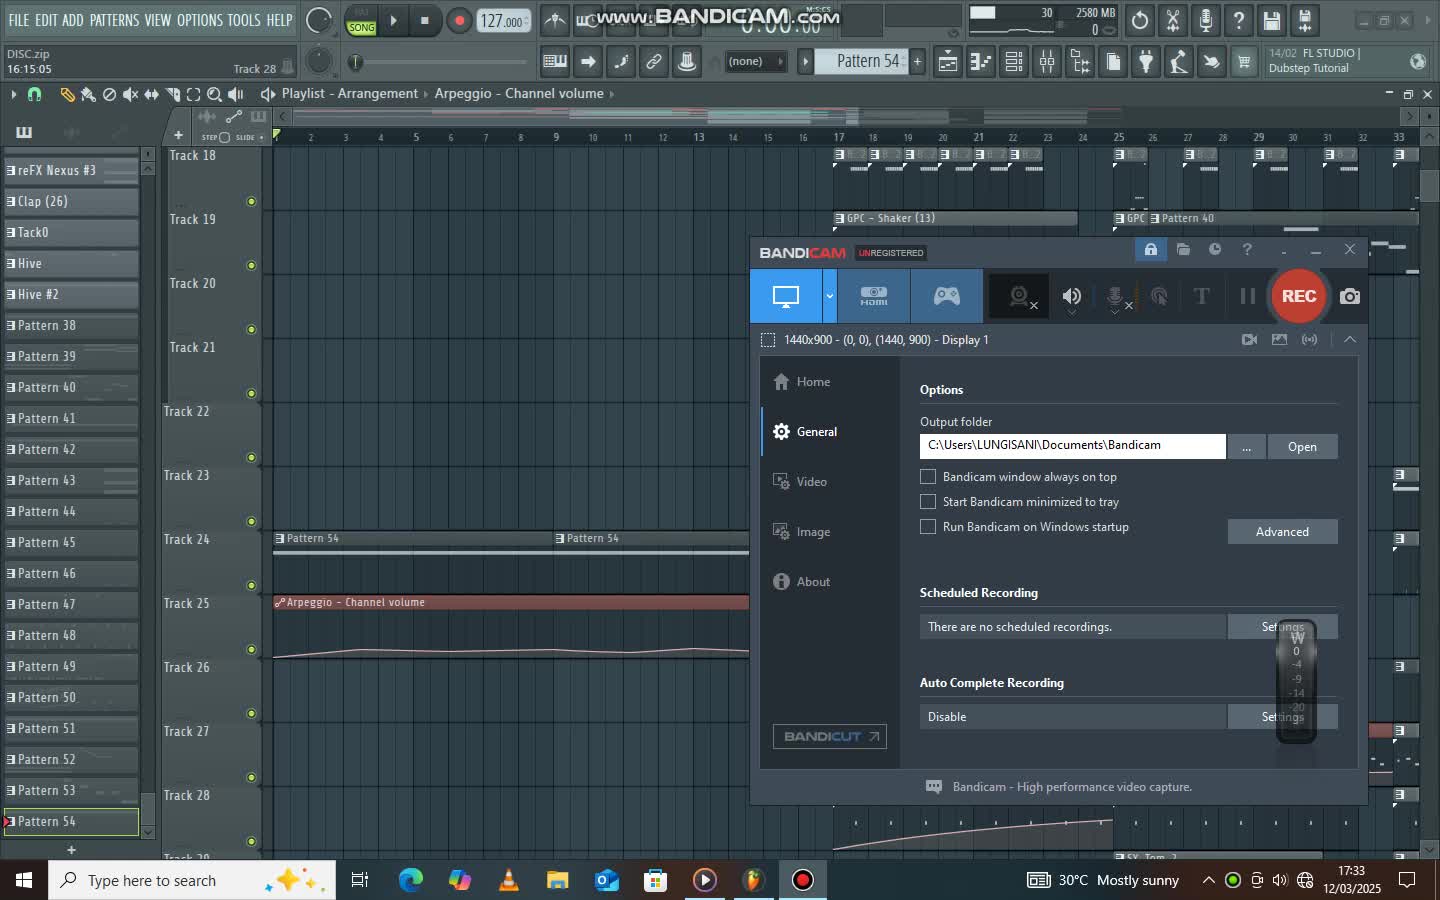Take a screenshot with Bandicam camera icon
This screenshot has height=900, width=1440.
(1349, 296)
